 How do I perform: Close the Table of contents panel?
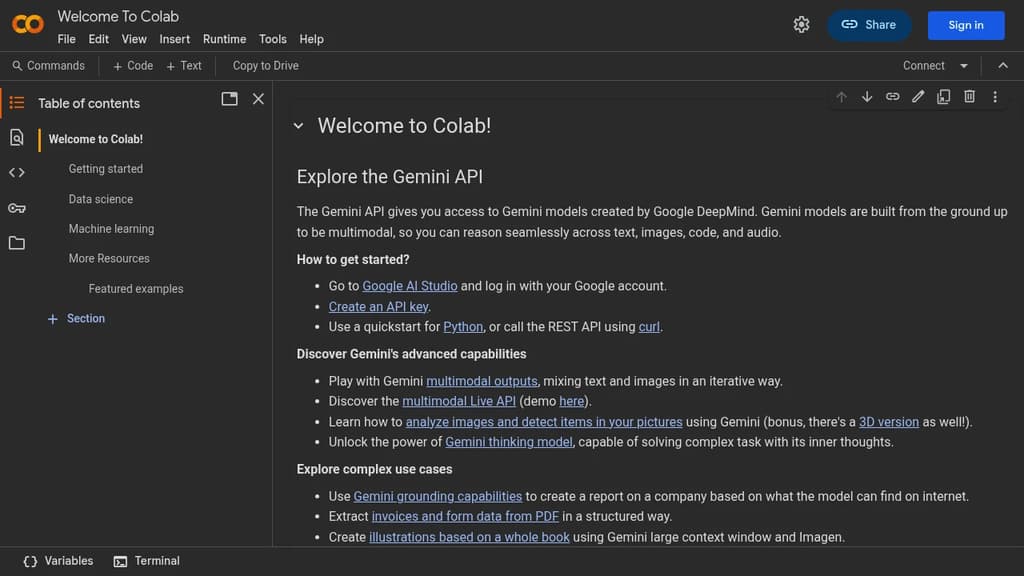coord(259,99)
